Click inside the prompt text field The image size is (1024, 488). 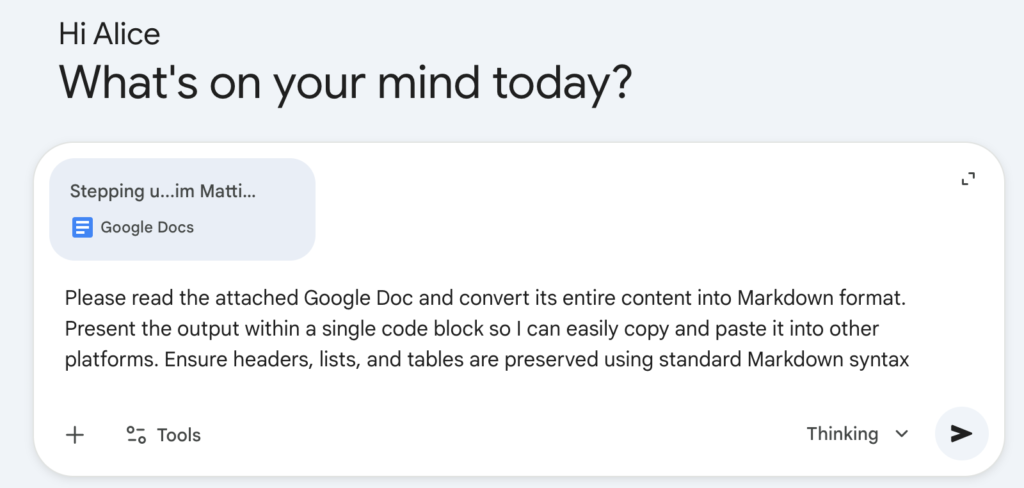point(500,329)
